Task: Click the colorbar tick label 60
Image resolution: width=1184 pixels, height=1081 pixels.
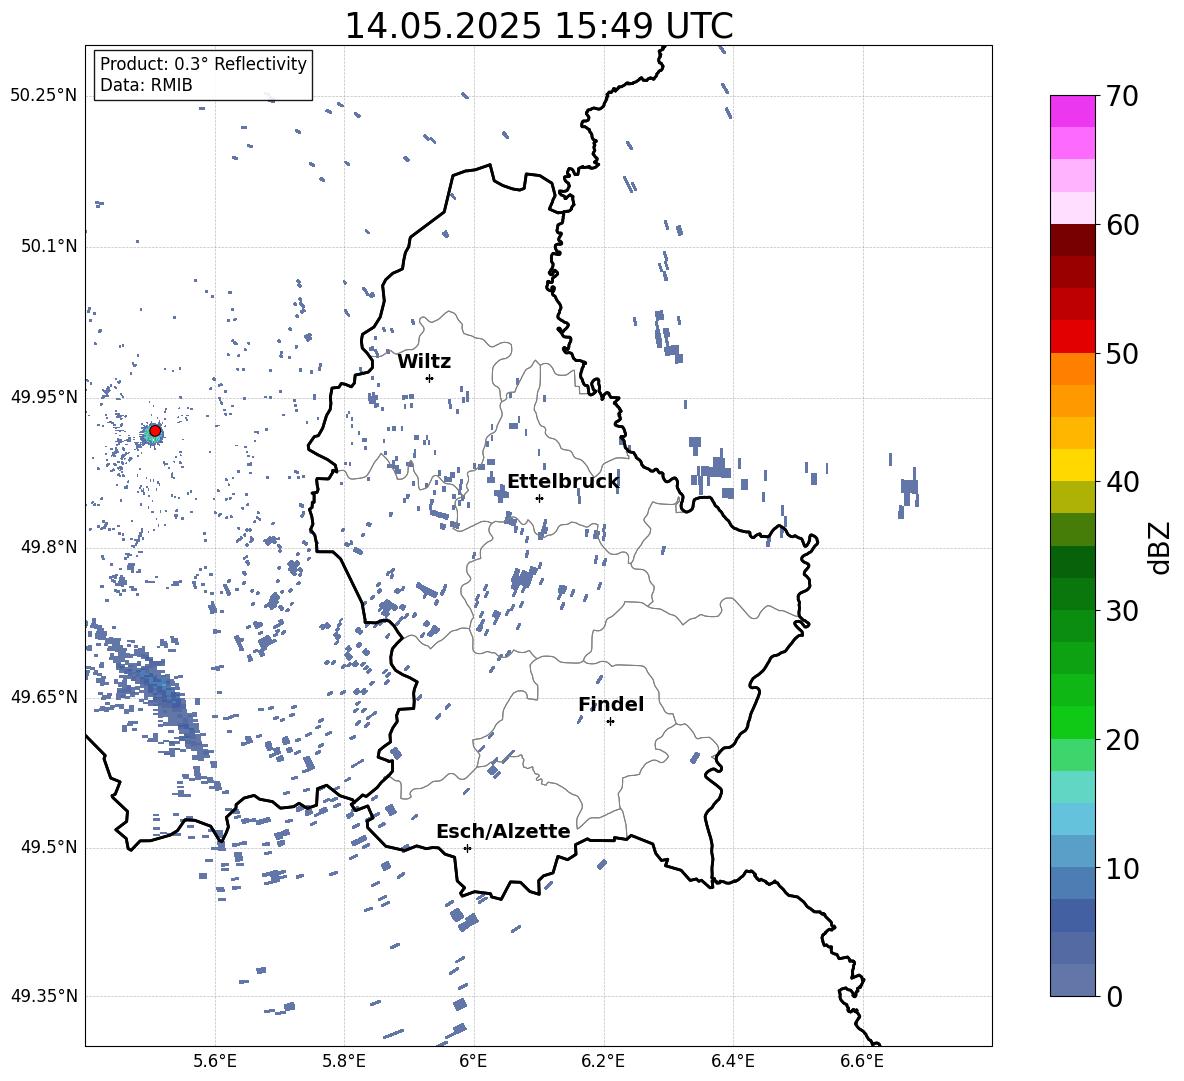Action: pos(1122,224)
